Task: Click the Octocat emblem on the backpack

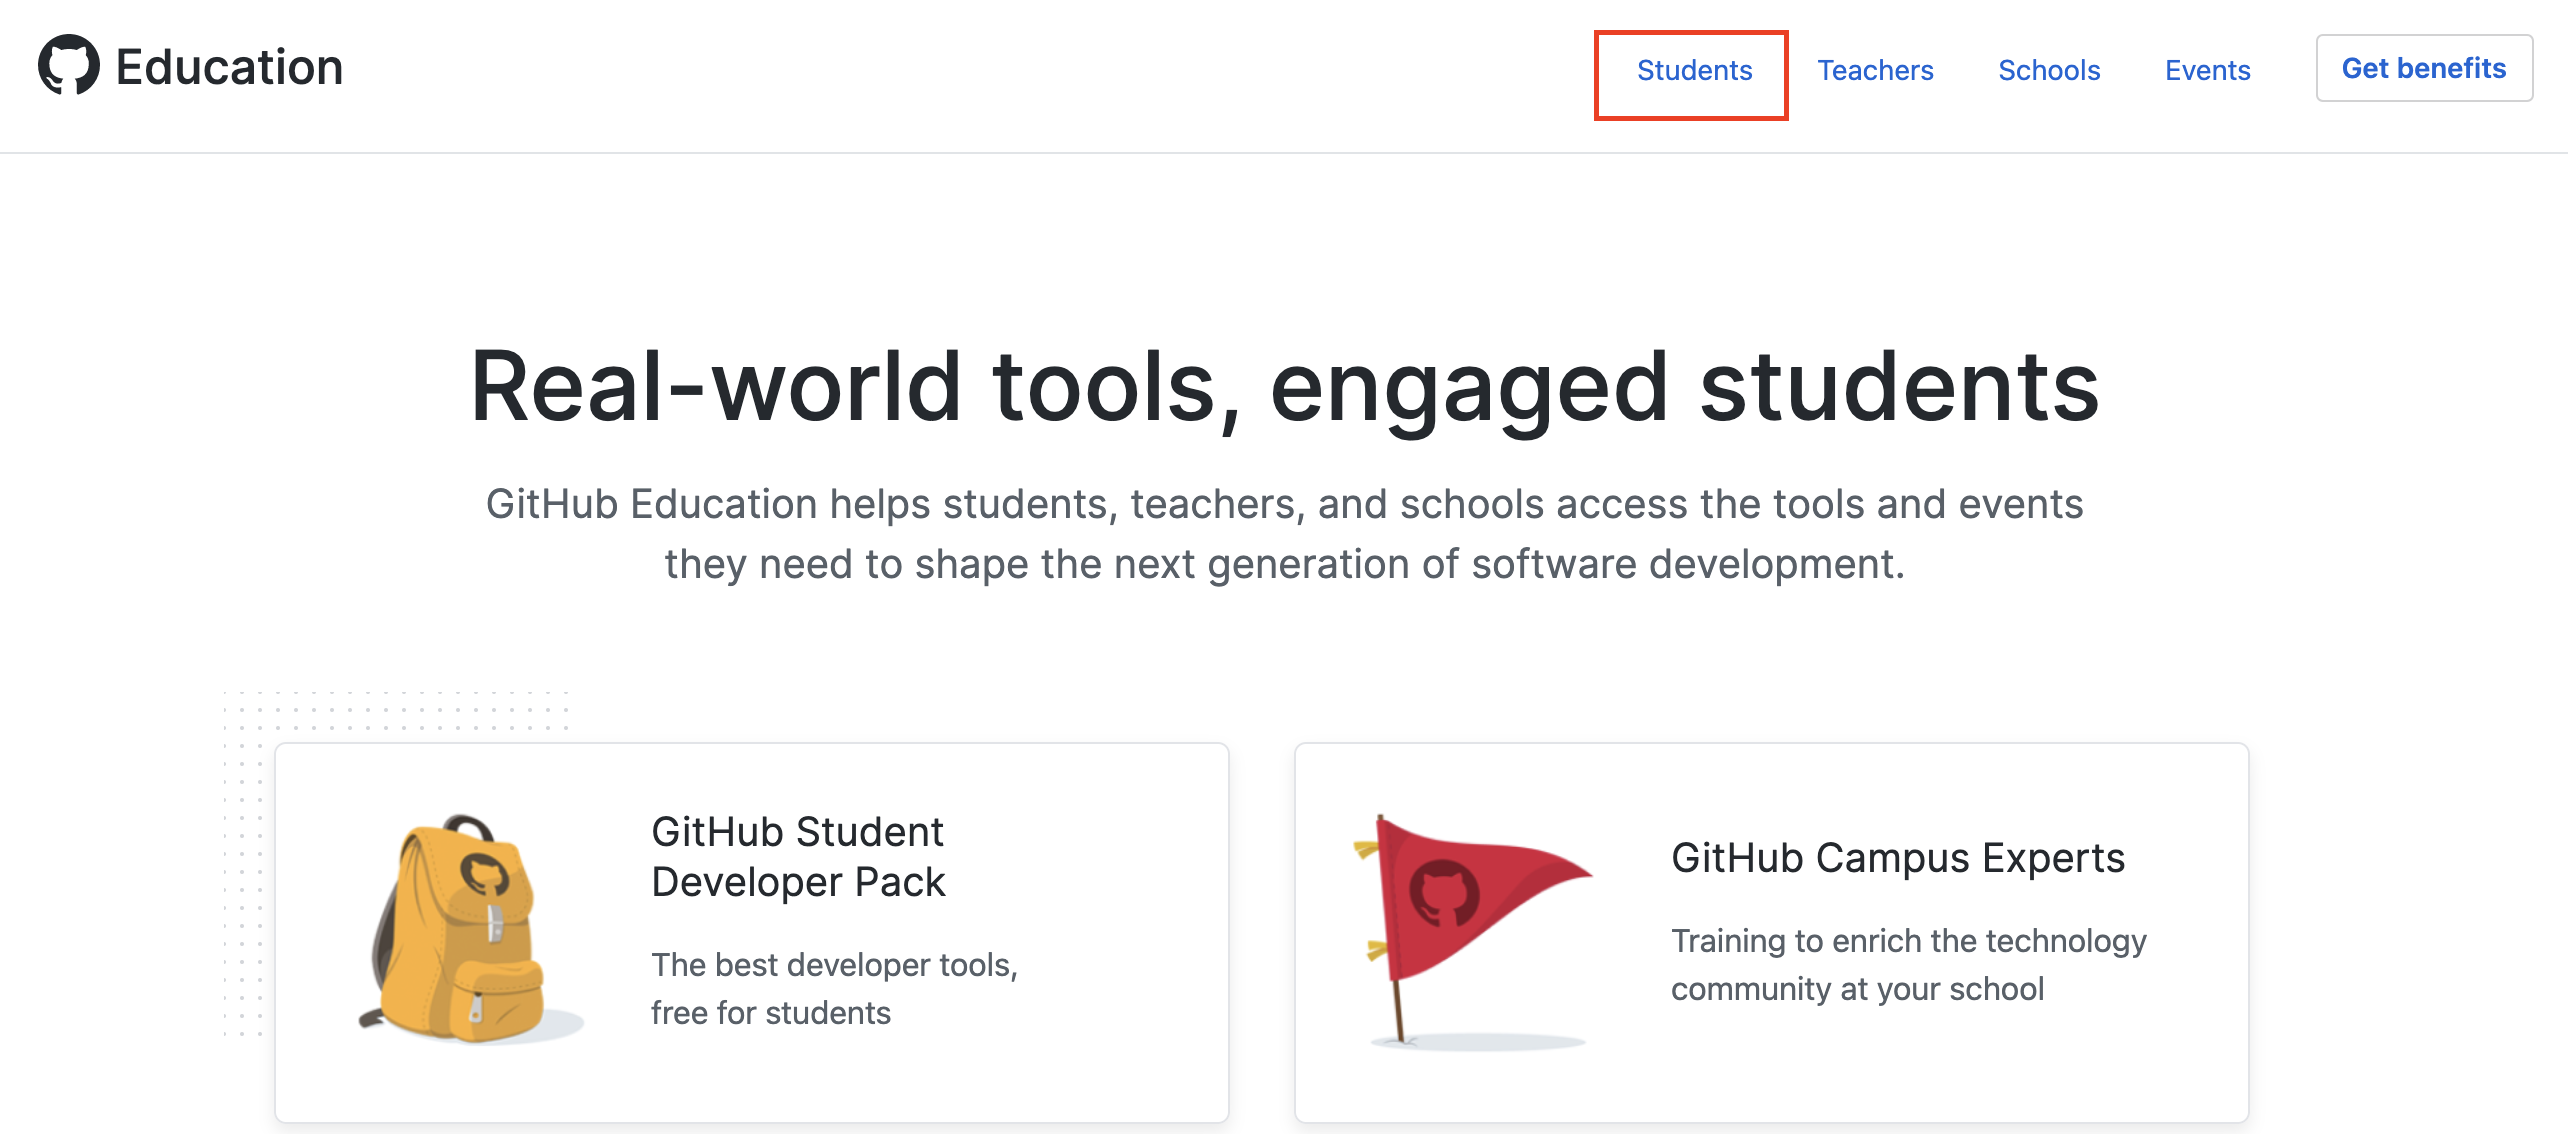Action: click(x=485, y=874)
